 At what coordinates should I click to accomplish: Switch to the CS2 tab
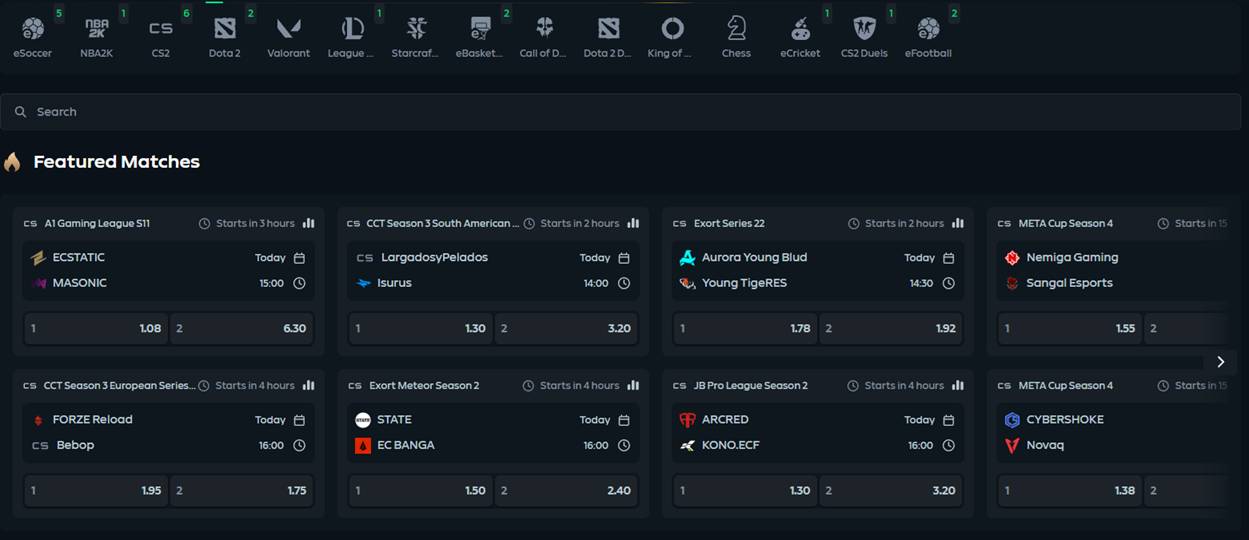161,30
